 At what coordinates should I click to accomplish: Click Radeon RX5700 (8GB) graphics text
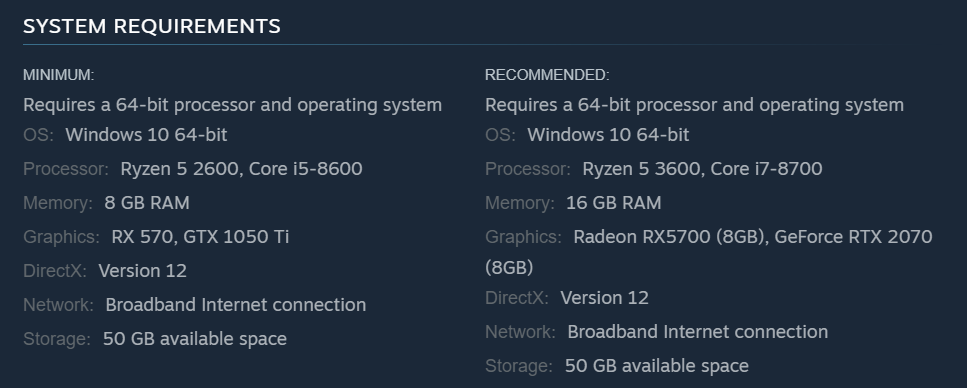click(669, 237)
